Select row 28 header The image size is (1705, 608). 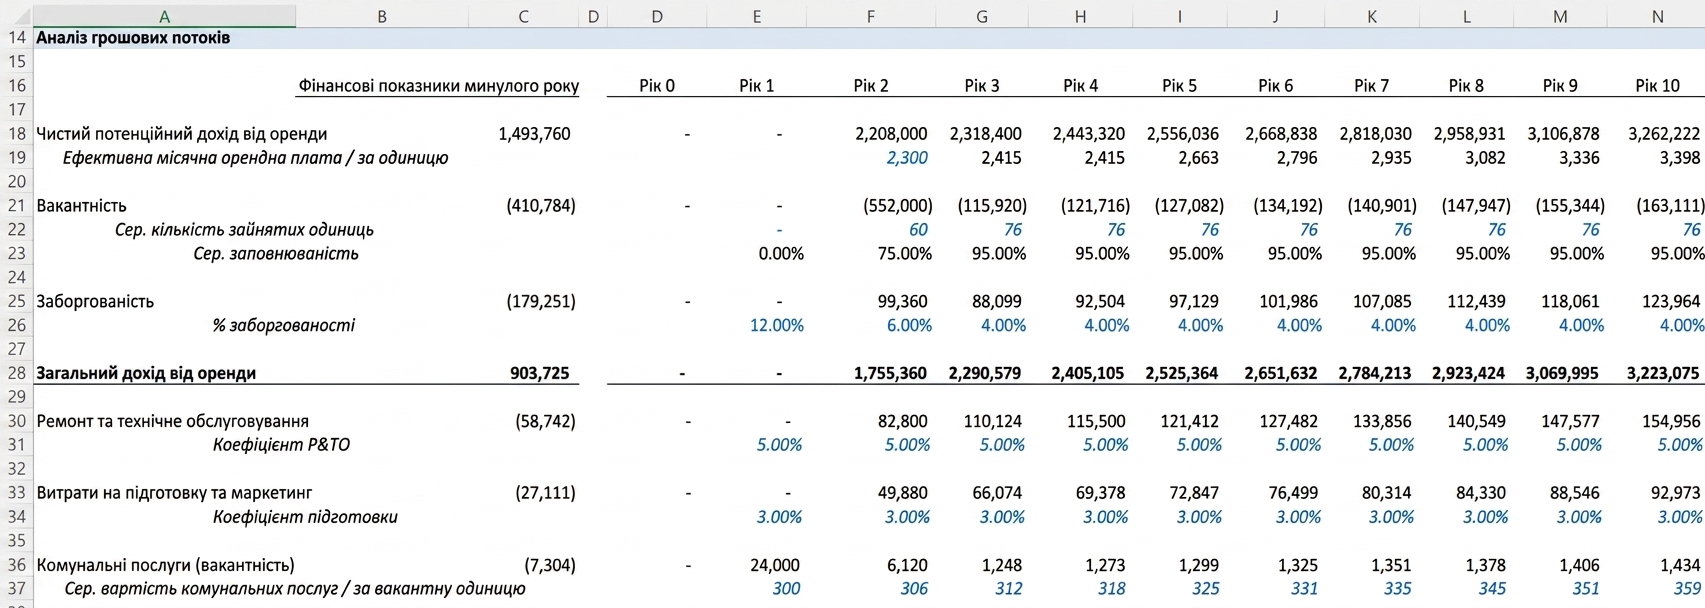16,373
